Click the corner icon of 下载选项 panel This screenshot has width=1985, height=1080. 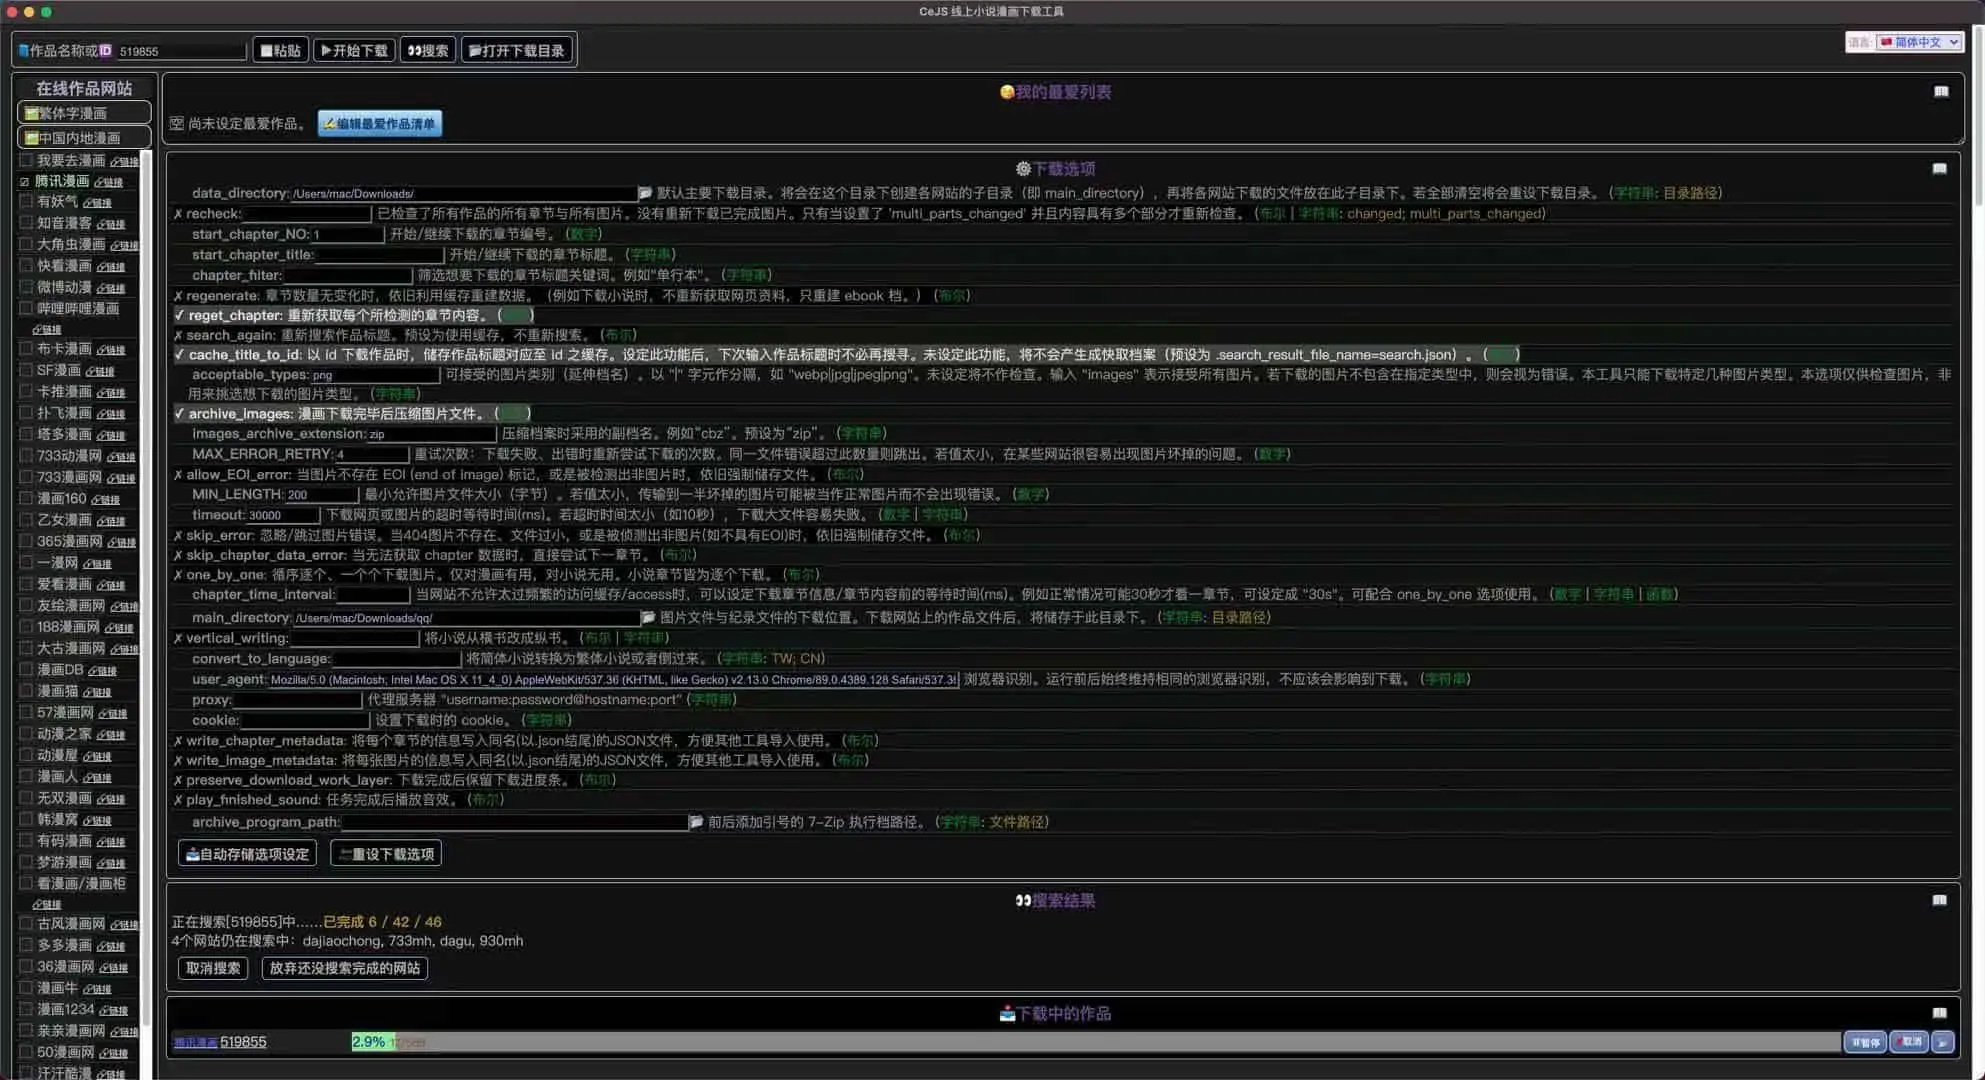(x=1939, y=169)
